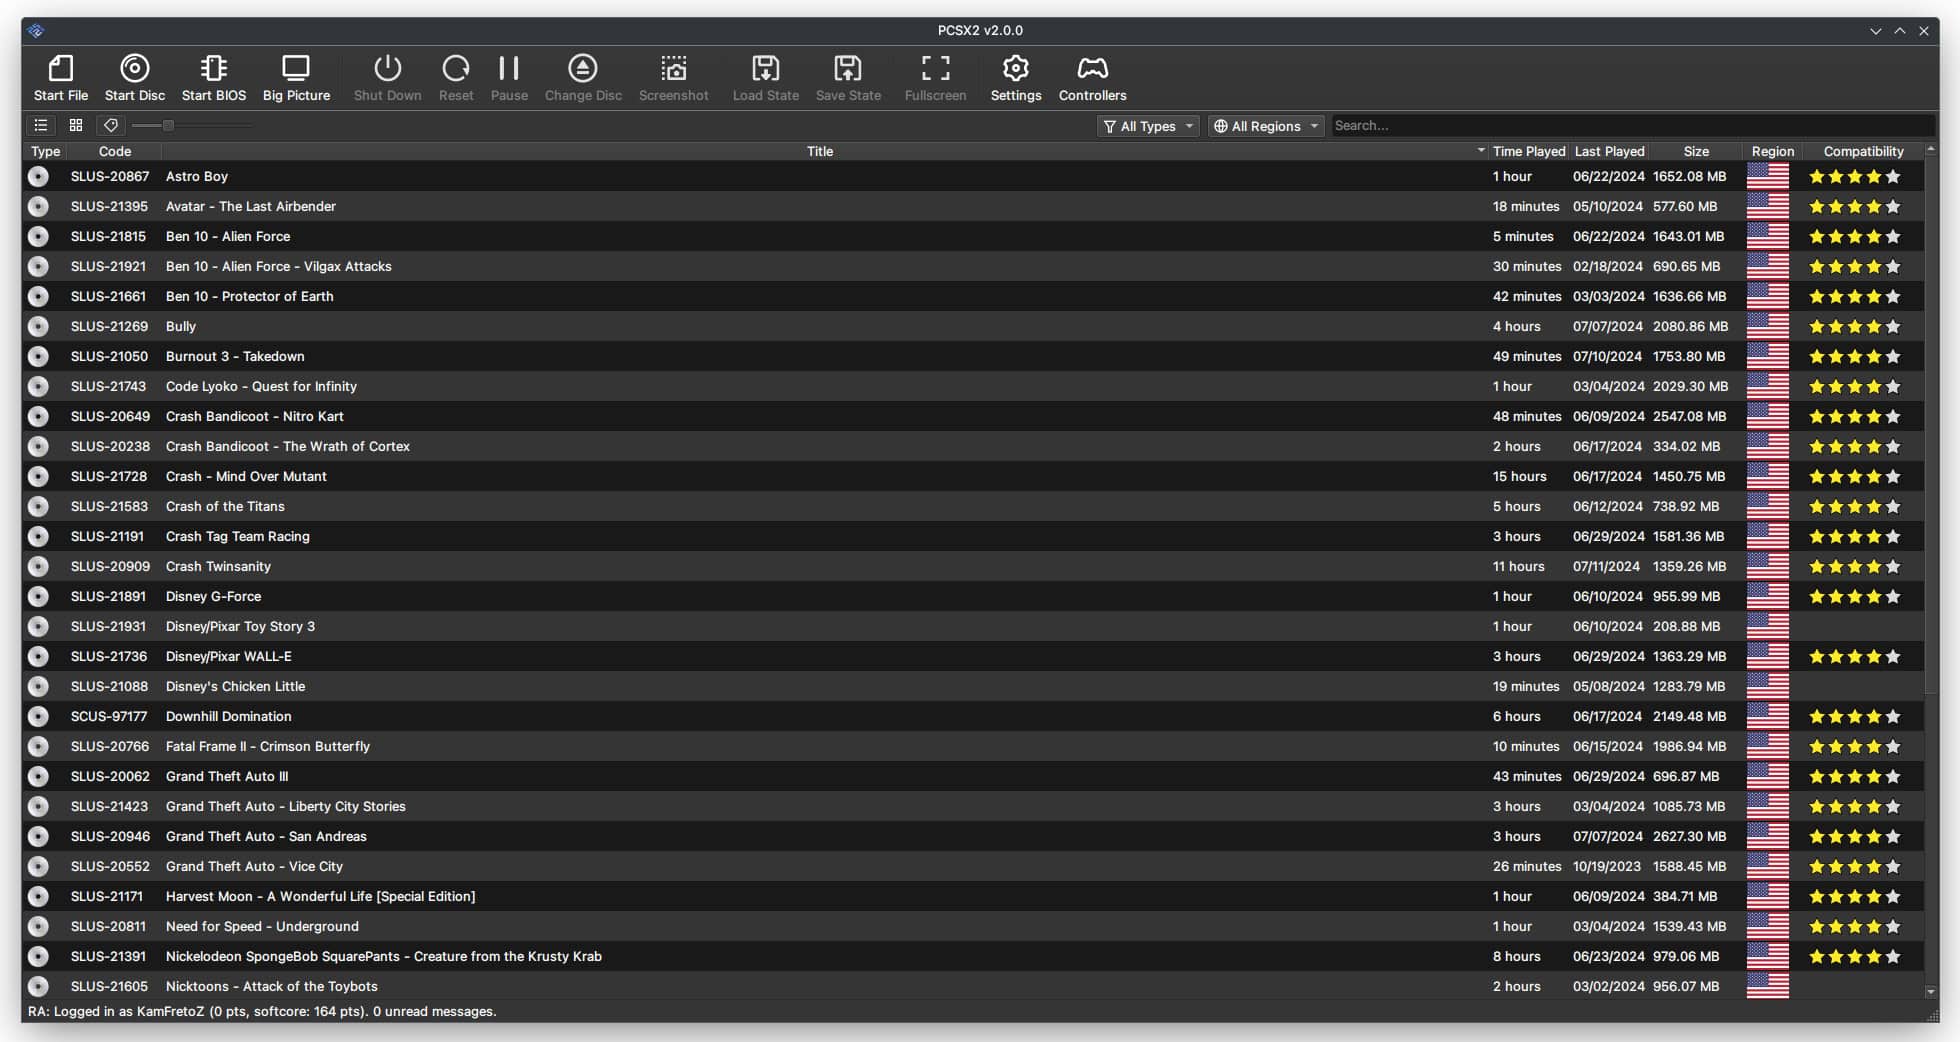Select the Start BIOS icon
1960x1042 pixels.
pos(213,78)
